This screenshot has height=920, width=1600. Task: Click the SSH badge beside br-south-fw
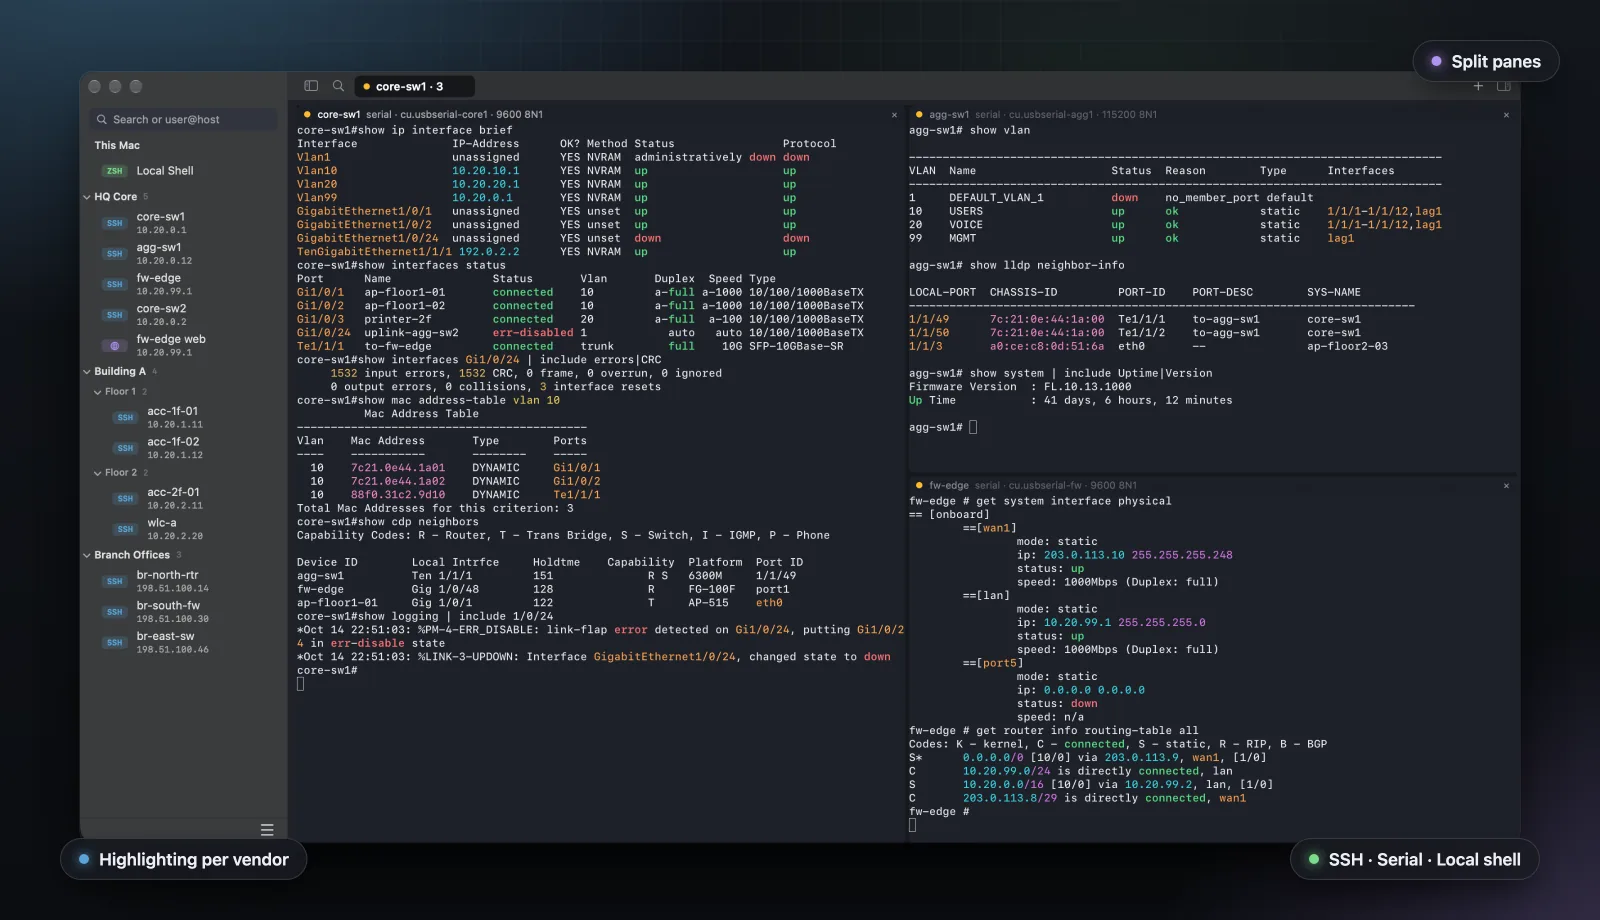pyautogui.click(x=115, y=612)
